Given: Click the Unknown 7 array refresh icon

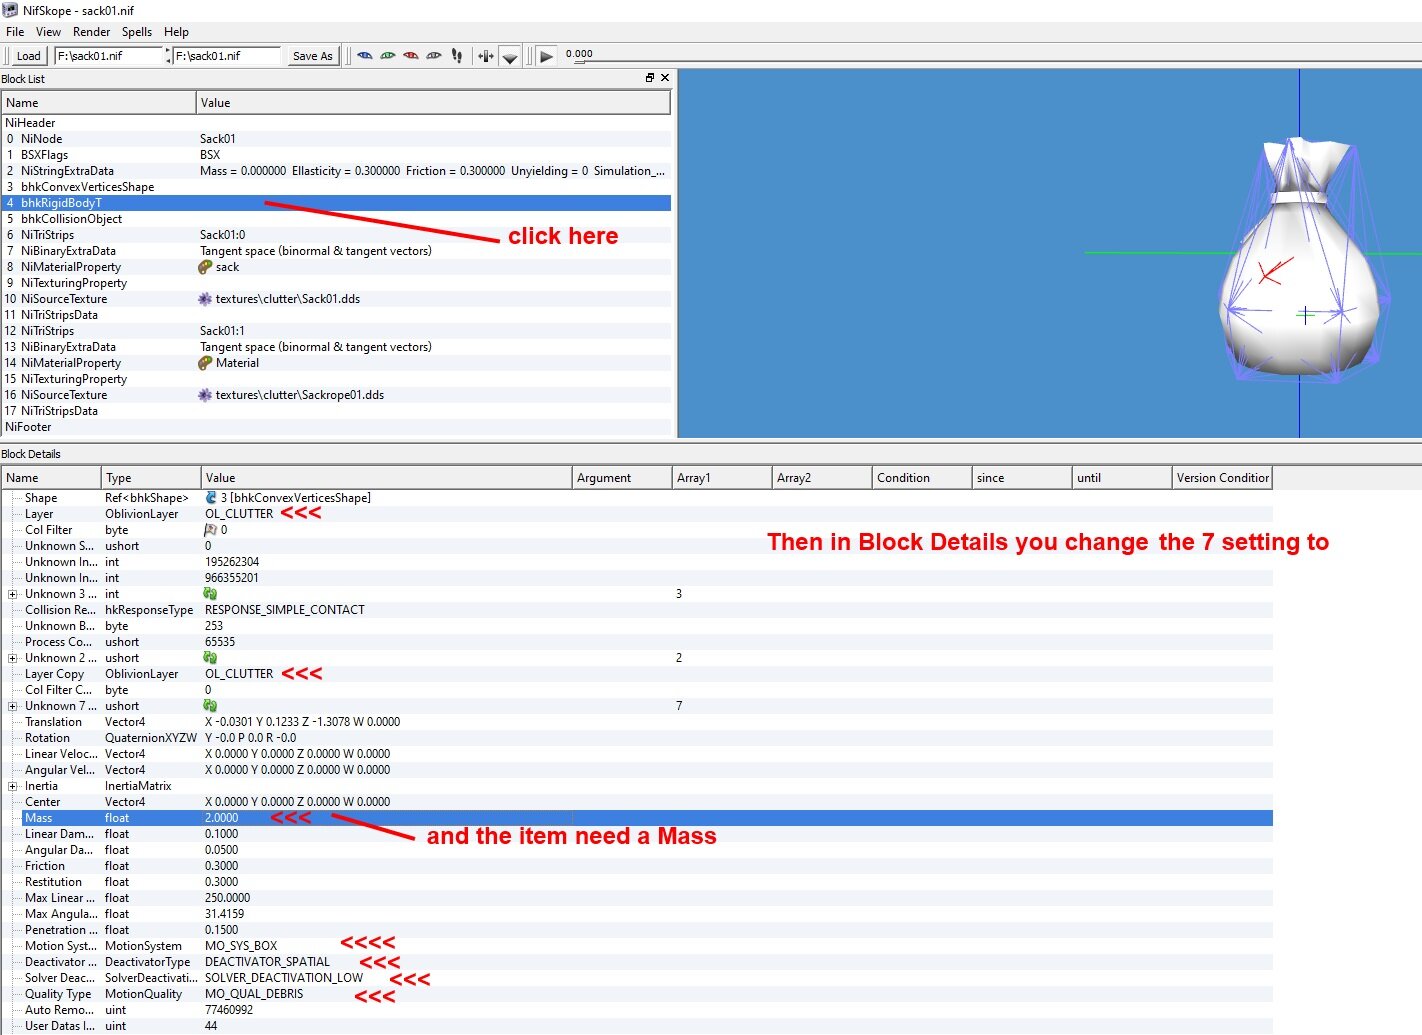Looking at the screenshot, I should pos(210,706).
